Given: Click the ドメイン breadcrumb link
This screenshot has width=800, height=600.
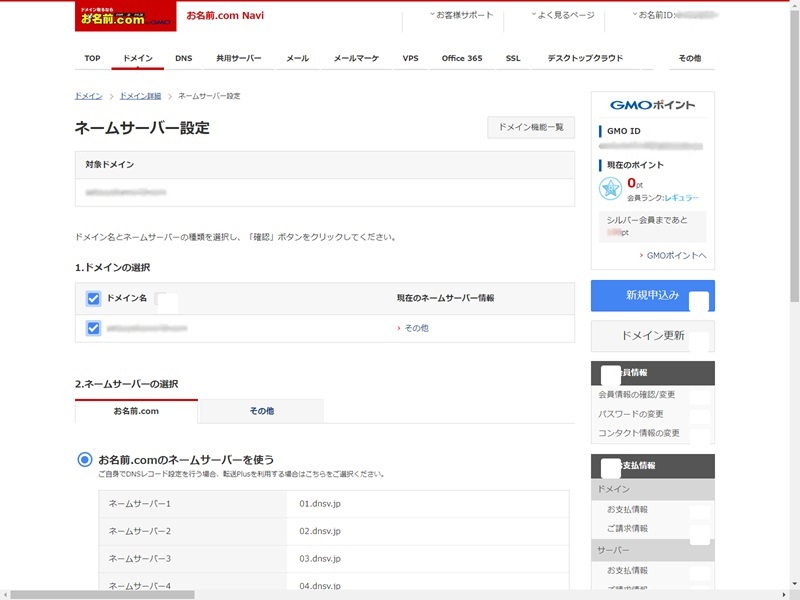Looking at the screenshot, I should point(89,96).
